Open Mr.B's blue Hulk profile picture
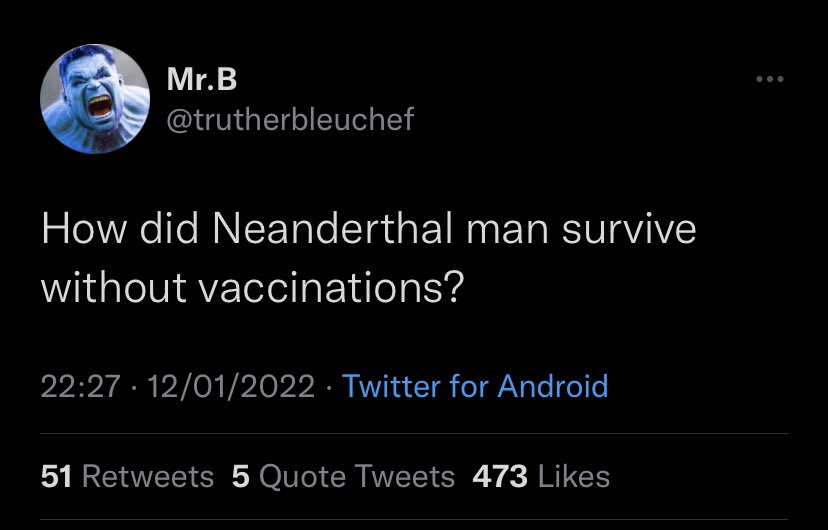 95,99
